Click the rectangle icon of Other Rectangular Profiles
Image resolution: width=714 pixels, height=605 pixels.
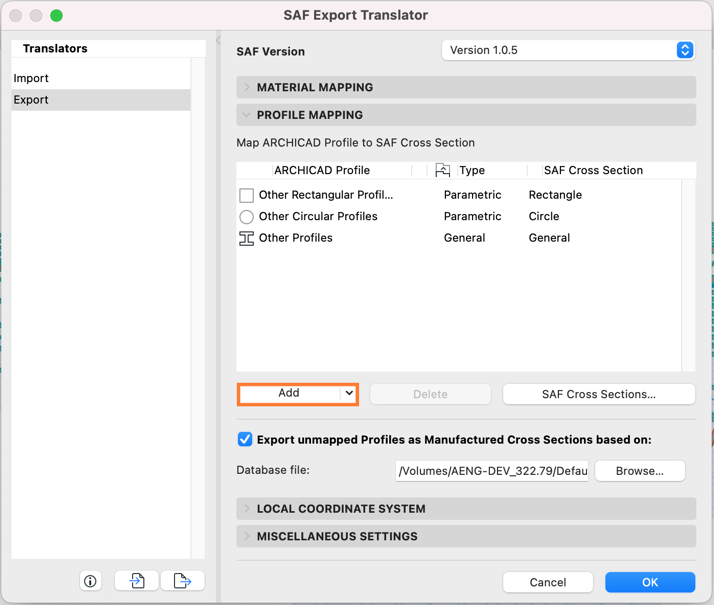click(x=246, y=195)
